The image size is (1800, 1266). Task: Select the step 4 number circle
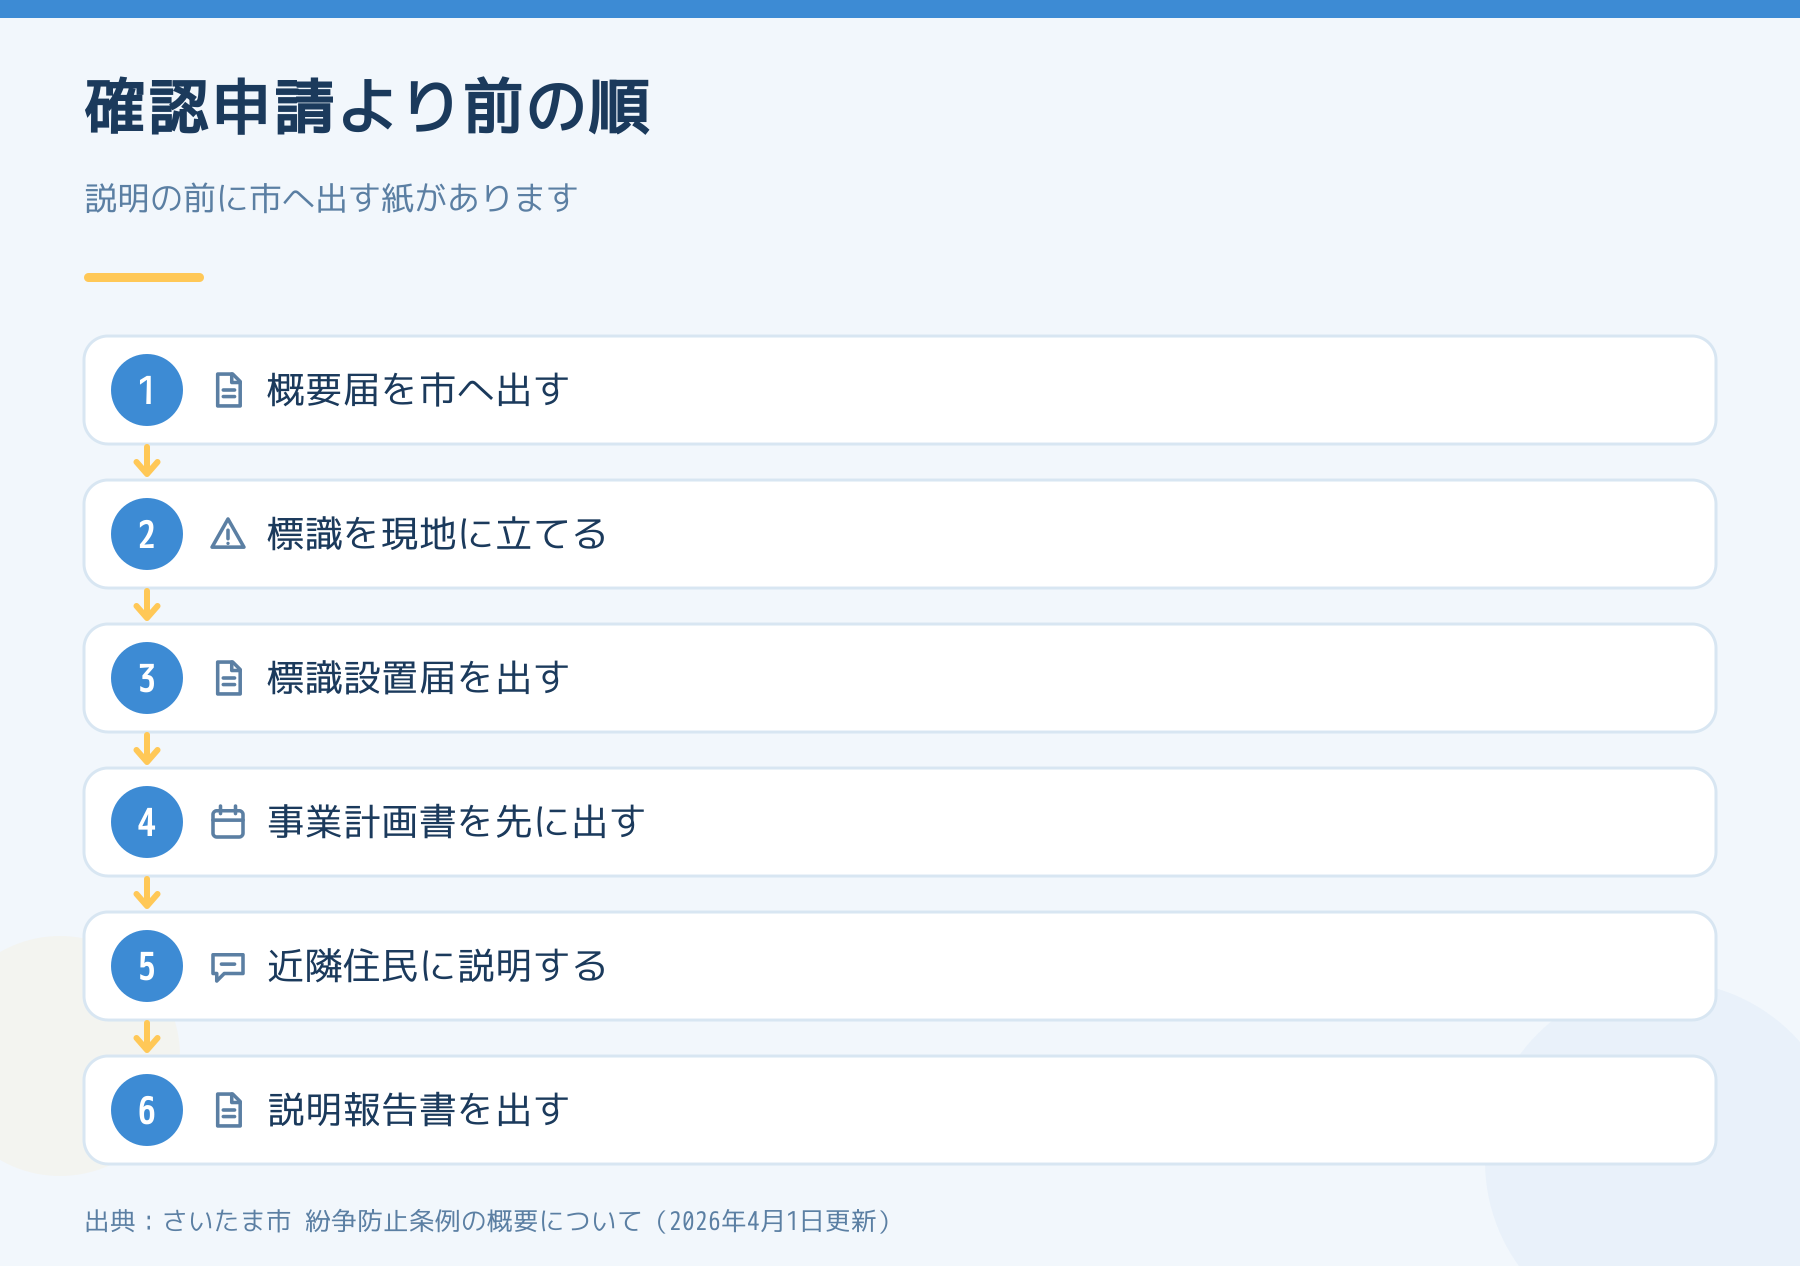147,822
